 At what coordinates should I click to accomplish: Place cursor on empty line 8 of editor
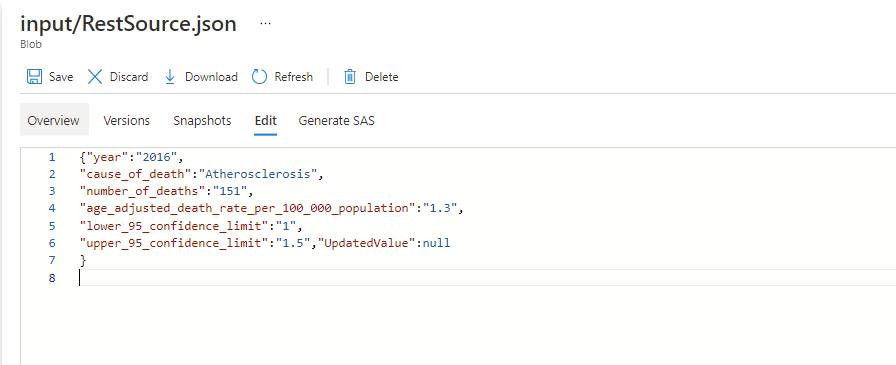(x=487, y=278)
